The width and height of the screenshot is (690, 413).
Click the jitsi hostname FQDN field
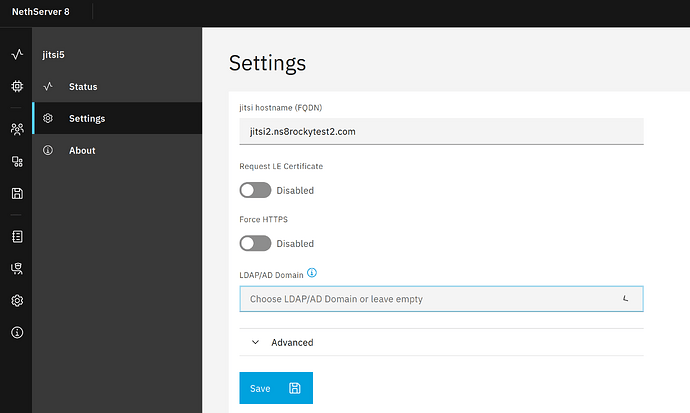pos(441,131)
